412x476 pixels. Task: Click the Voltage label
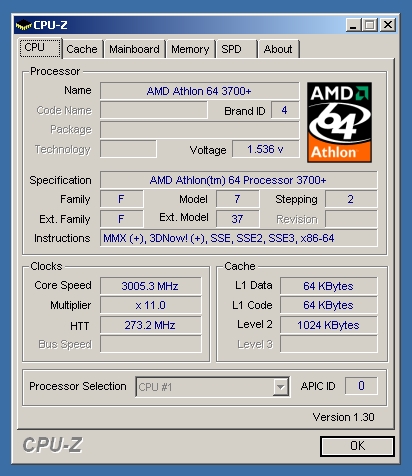click(208, 150)
